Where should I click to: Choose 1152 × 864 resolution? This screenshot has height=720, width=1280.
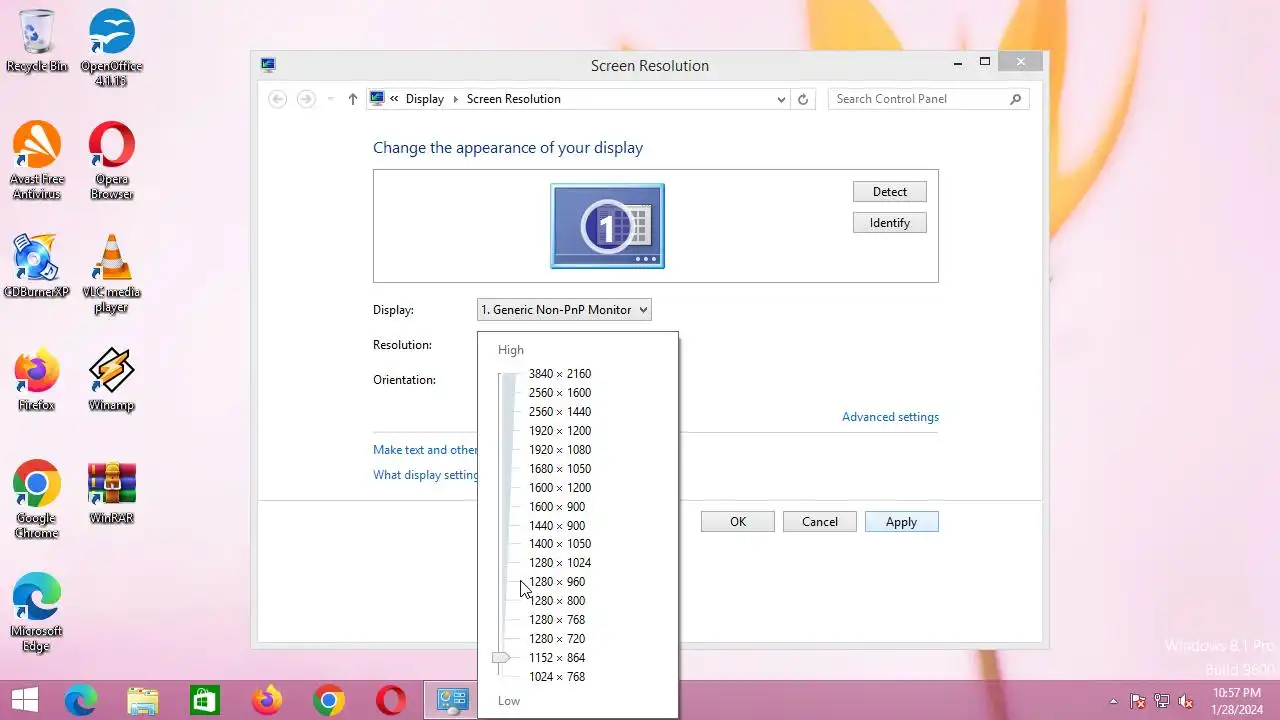coord(557,658)
